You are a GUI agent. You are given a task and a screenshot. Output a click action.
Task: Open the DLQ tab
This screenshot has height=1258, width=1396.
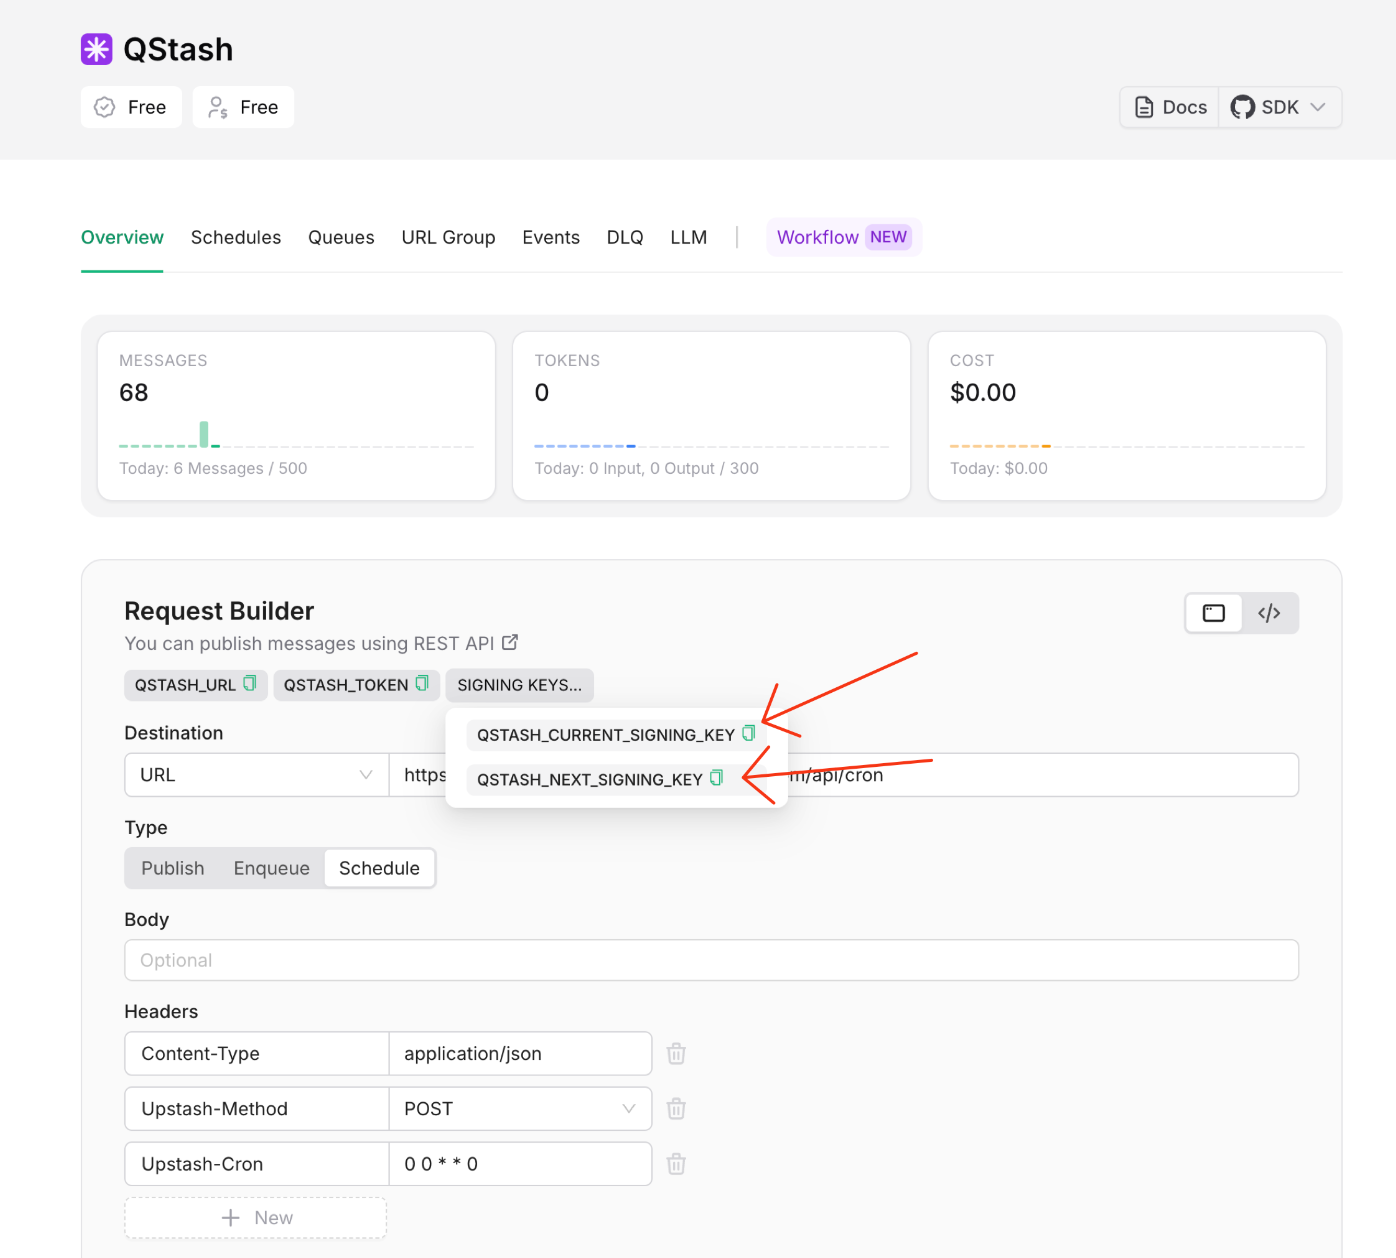625,237
